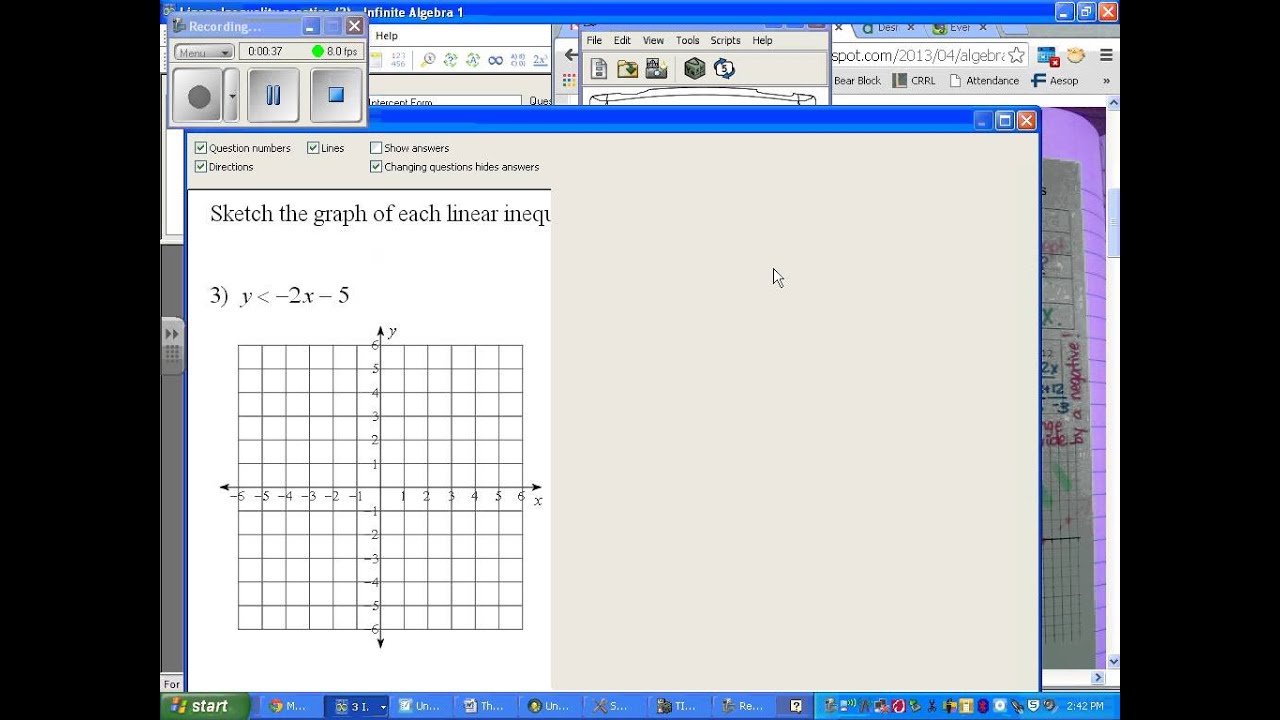Open the Aesop bookmark
Viewport: 1280px width, 720px height.
[1055, 81]
